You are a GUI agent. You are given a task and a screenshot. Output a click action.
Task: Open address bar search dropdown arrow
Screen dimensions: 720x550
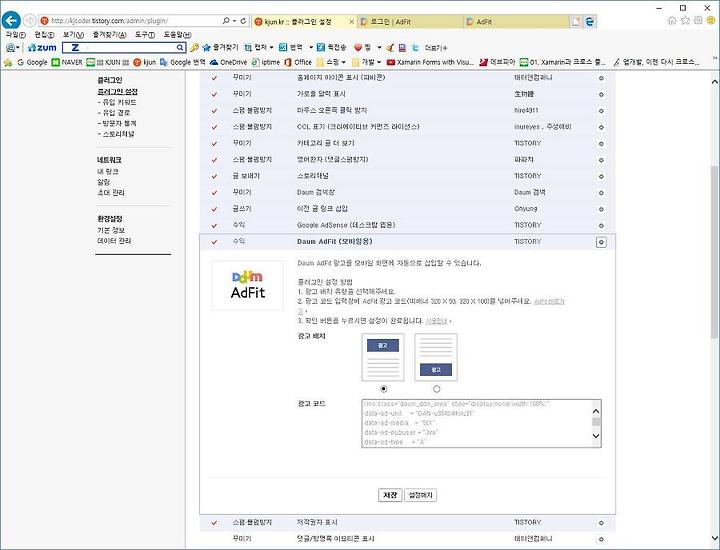[x=234, y=21]
